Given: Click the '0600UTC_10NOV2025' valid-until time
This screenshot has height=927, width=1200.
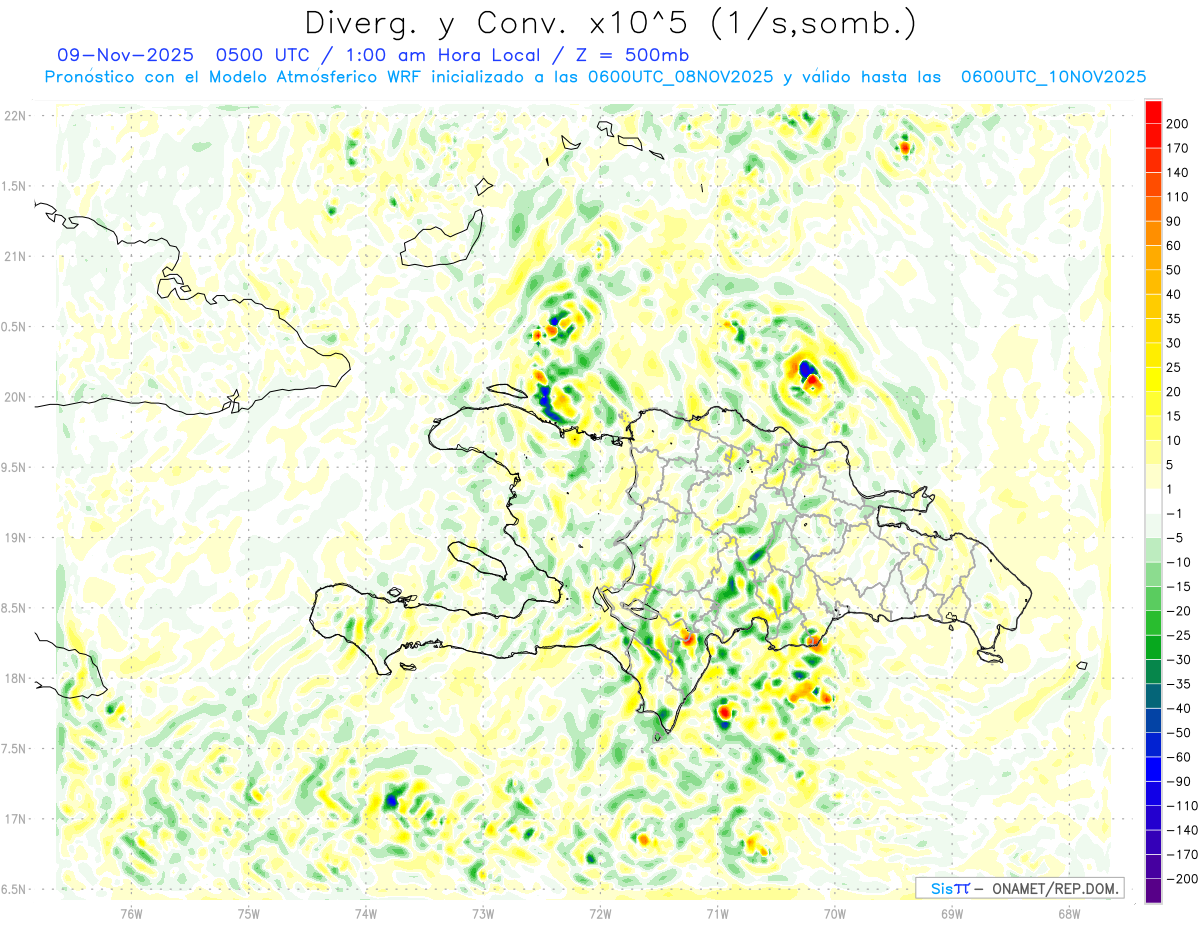Looking at the screenshot, I should coord(1053,77).
